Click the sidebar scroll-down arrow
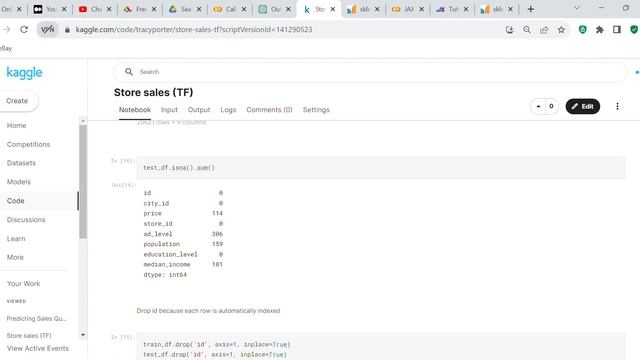640x360 pixels. coord(83,335)
